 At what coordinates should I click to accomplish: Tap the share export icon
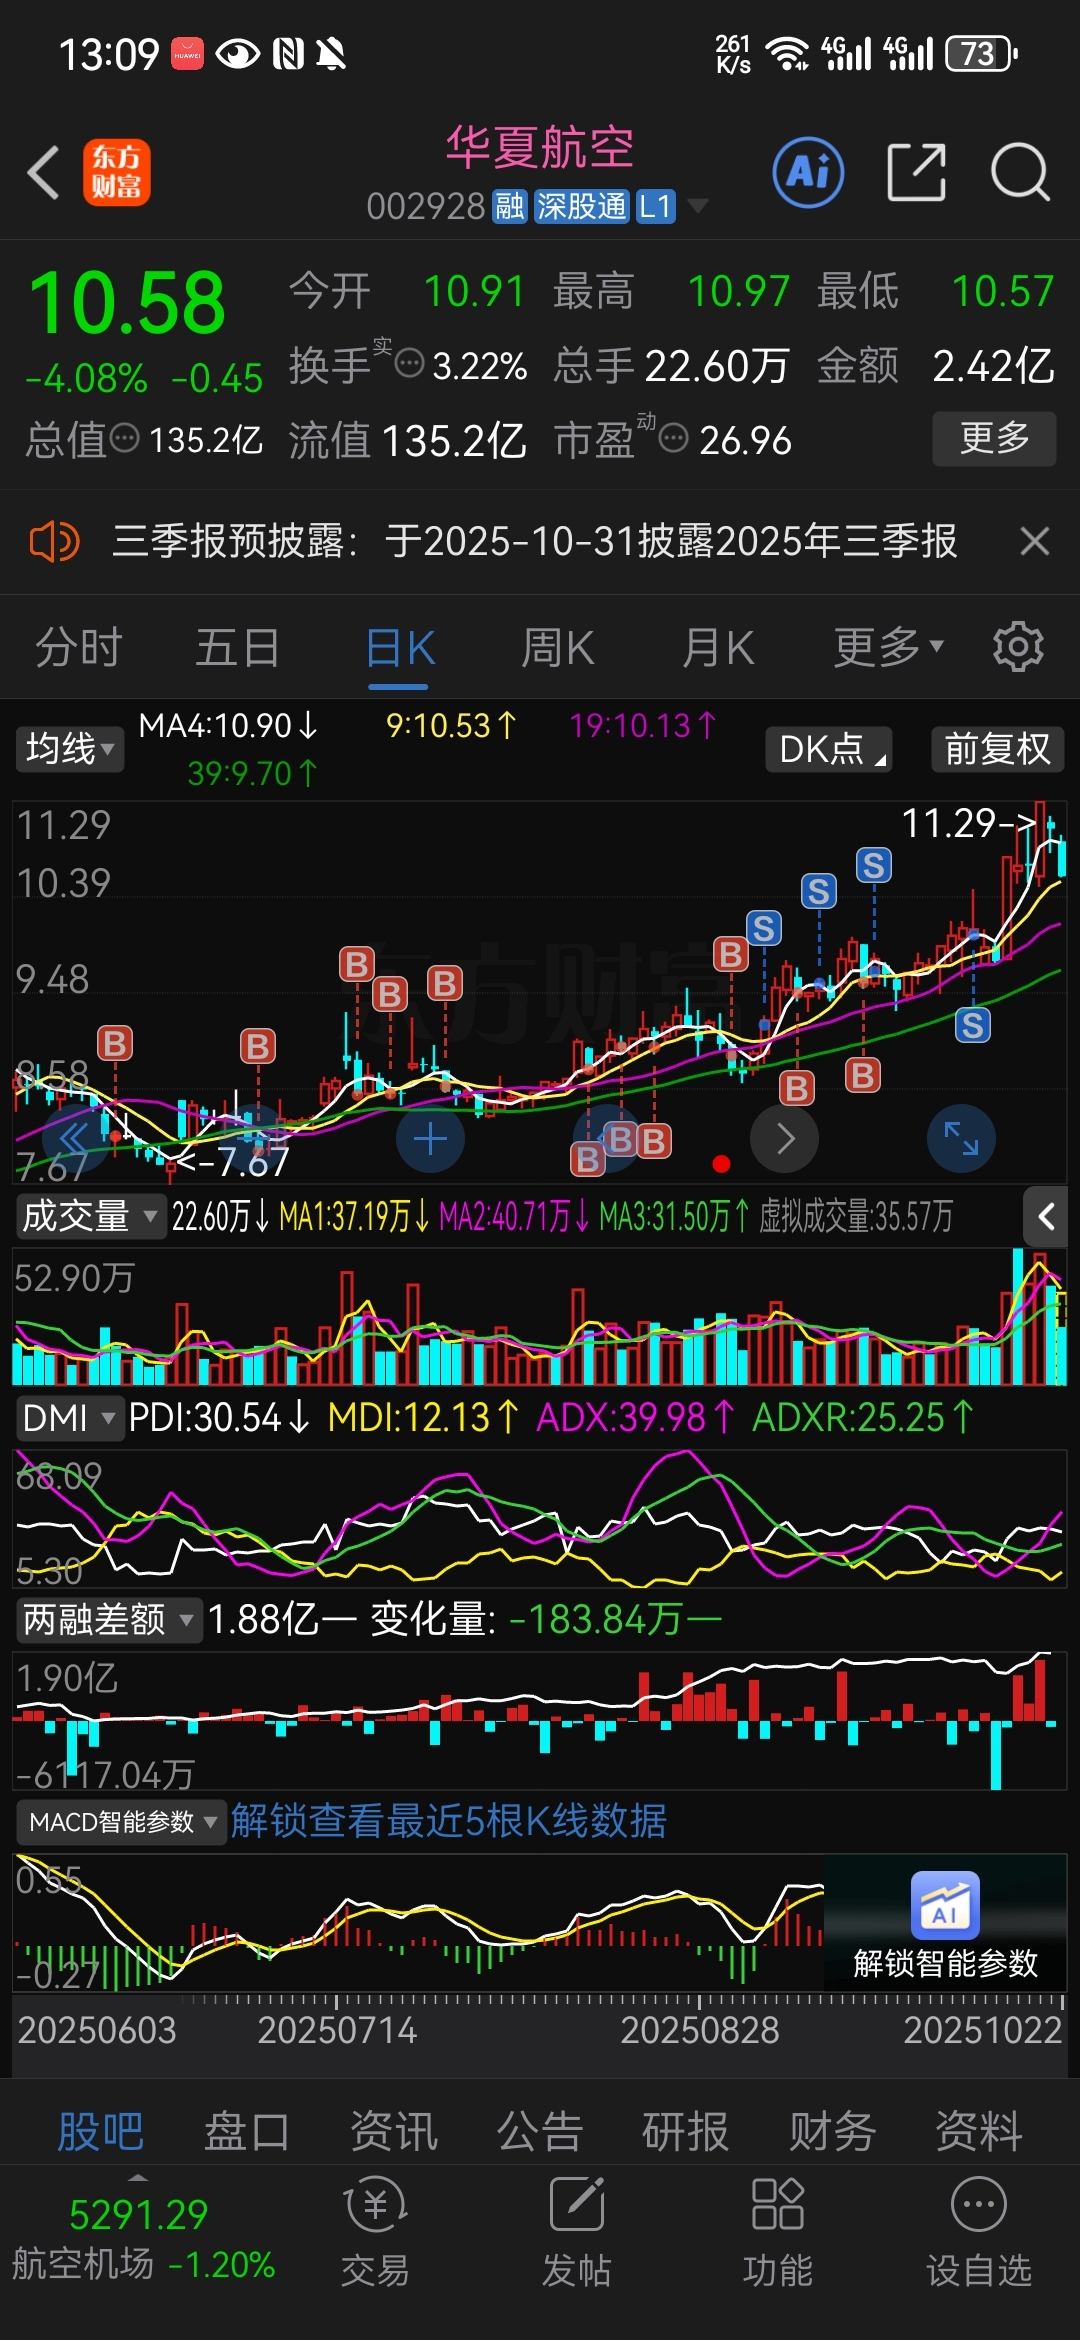click(916, 172)
